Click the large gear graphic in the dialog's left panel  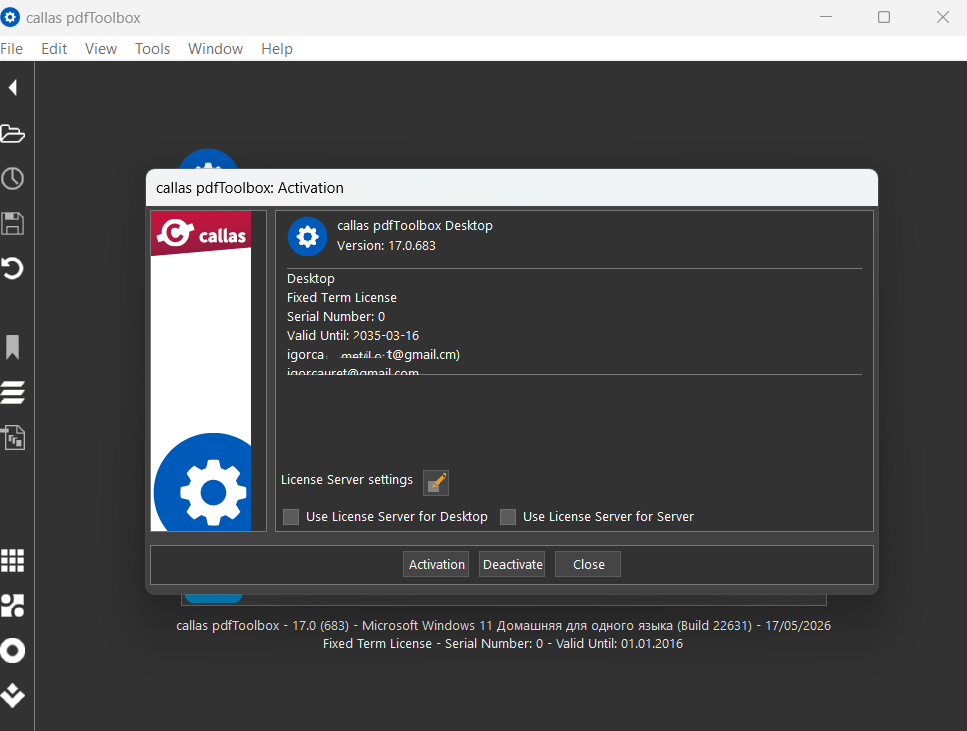[x=204, y=482]
